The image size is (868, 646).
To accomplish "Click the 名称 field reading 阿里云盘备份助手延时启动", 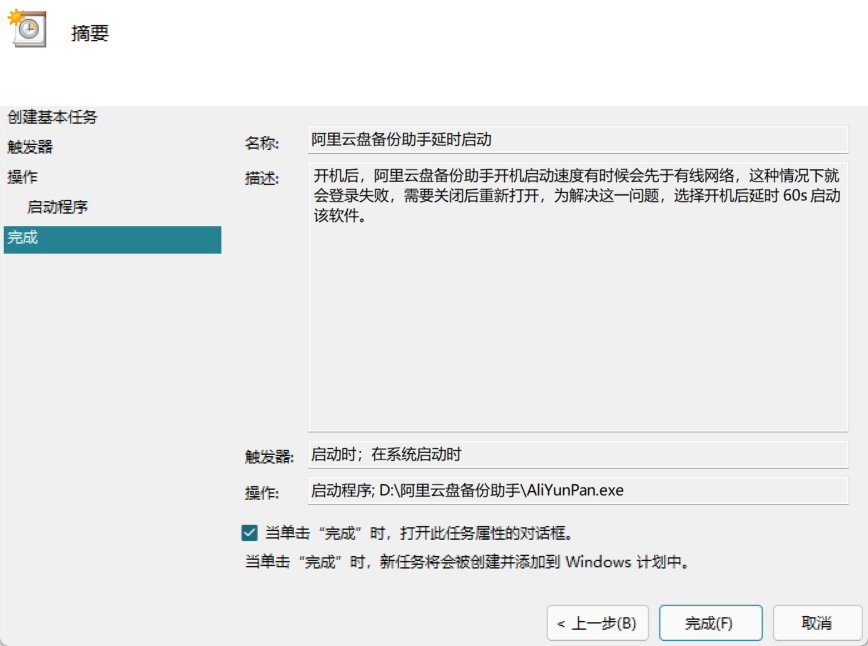I will 578,139.
